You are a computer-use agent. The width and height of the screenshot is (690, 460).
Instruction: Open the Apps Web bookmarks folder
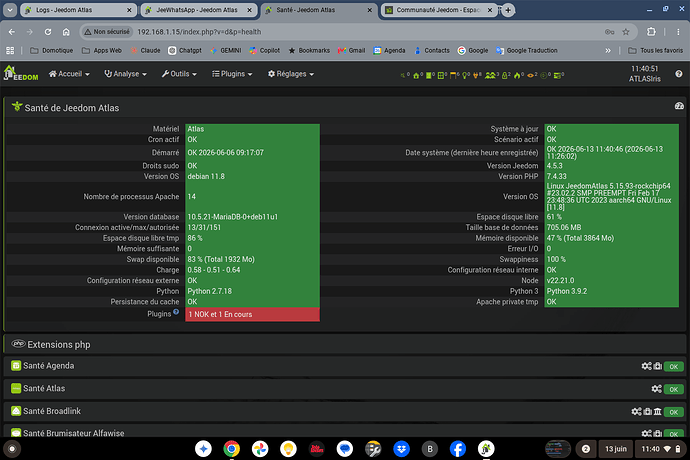(102, 51)
